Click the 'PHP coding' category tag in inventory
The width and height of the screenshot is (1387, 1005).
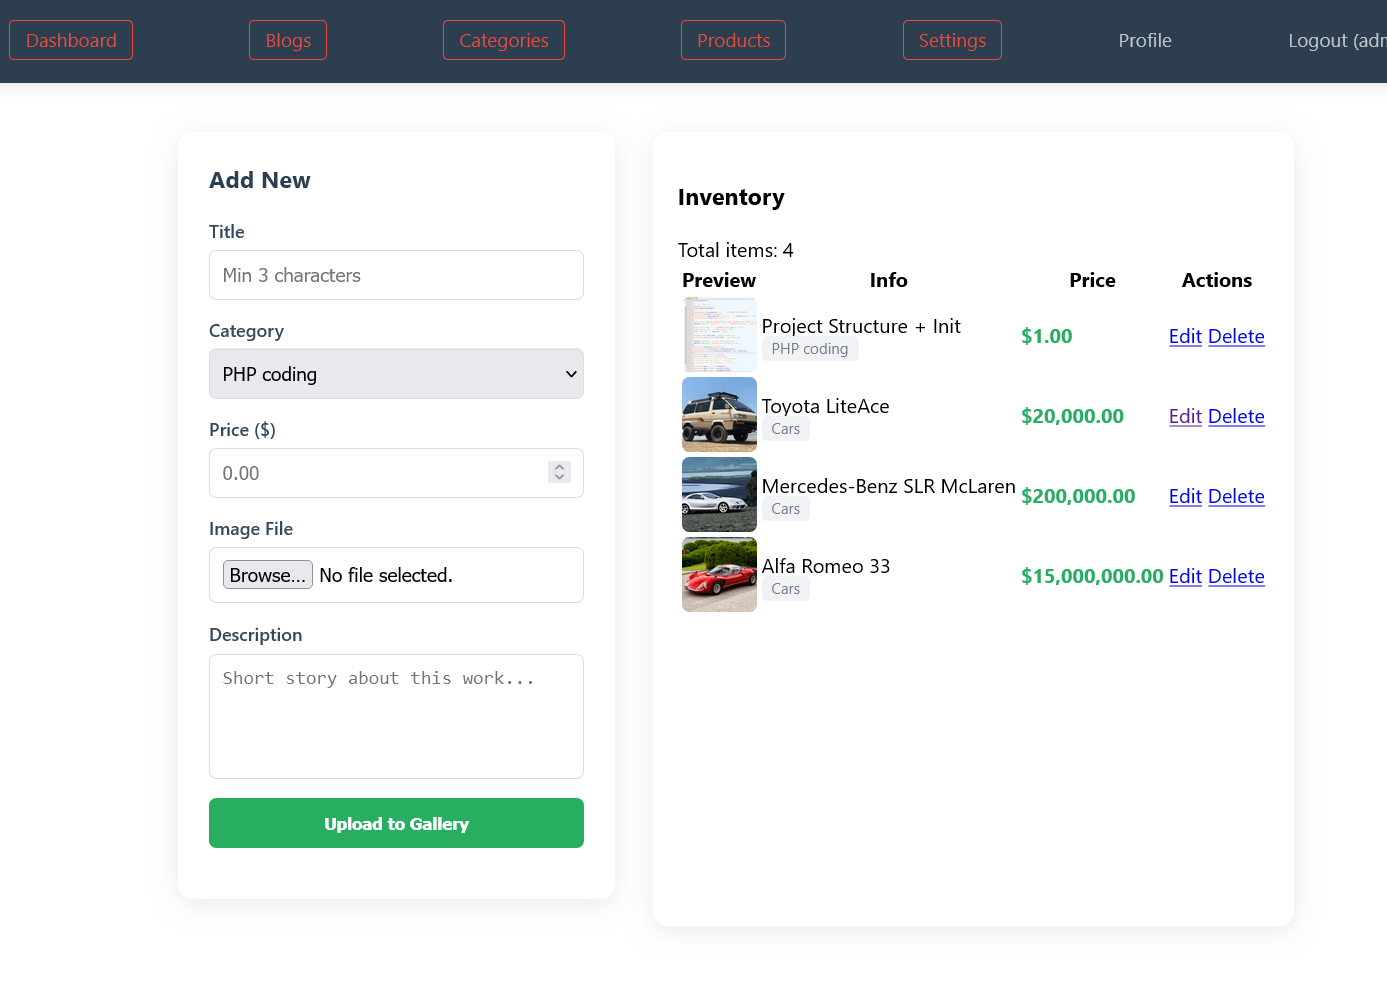point(810,349)
